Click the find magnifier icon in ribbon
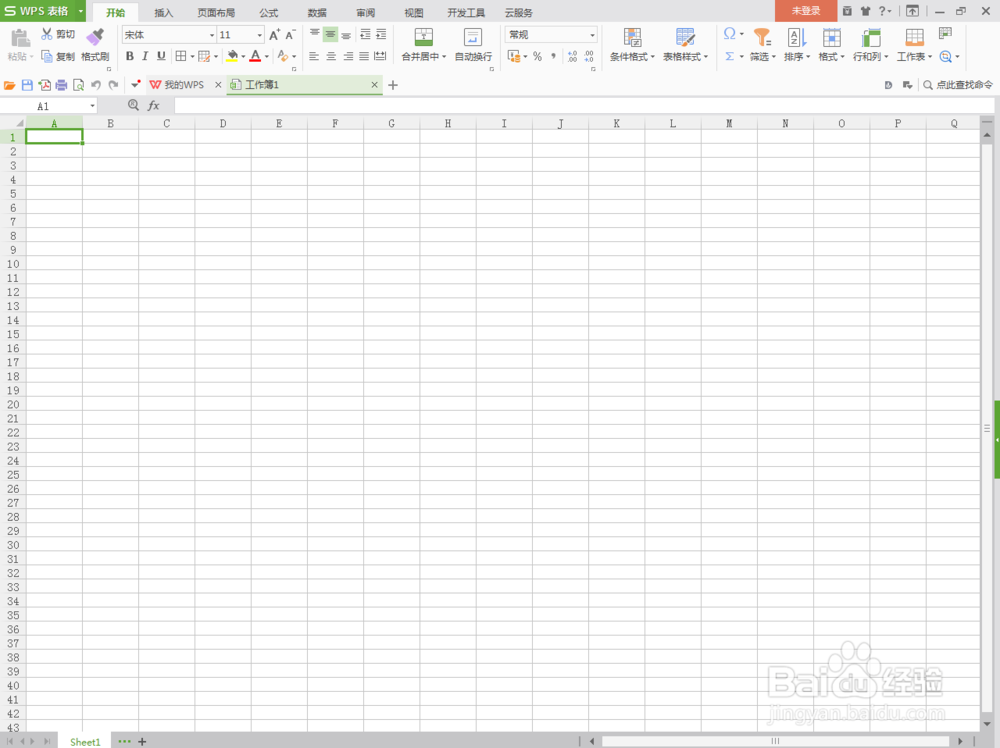Image resolution: width=1000 pixels, height=748 pixels. (946, 56)
